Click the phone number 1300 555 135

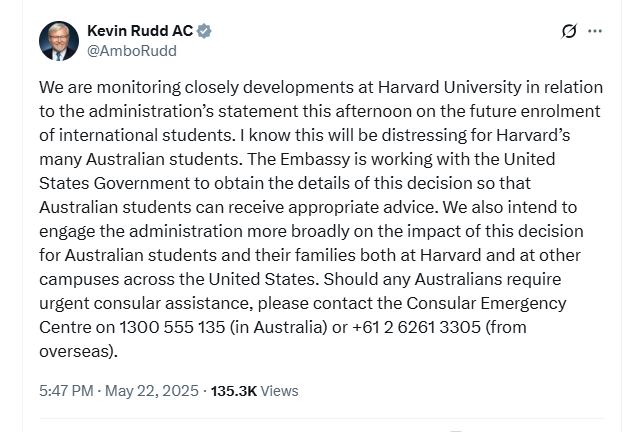click(x=172, y=327)
